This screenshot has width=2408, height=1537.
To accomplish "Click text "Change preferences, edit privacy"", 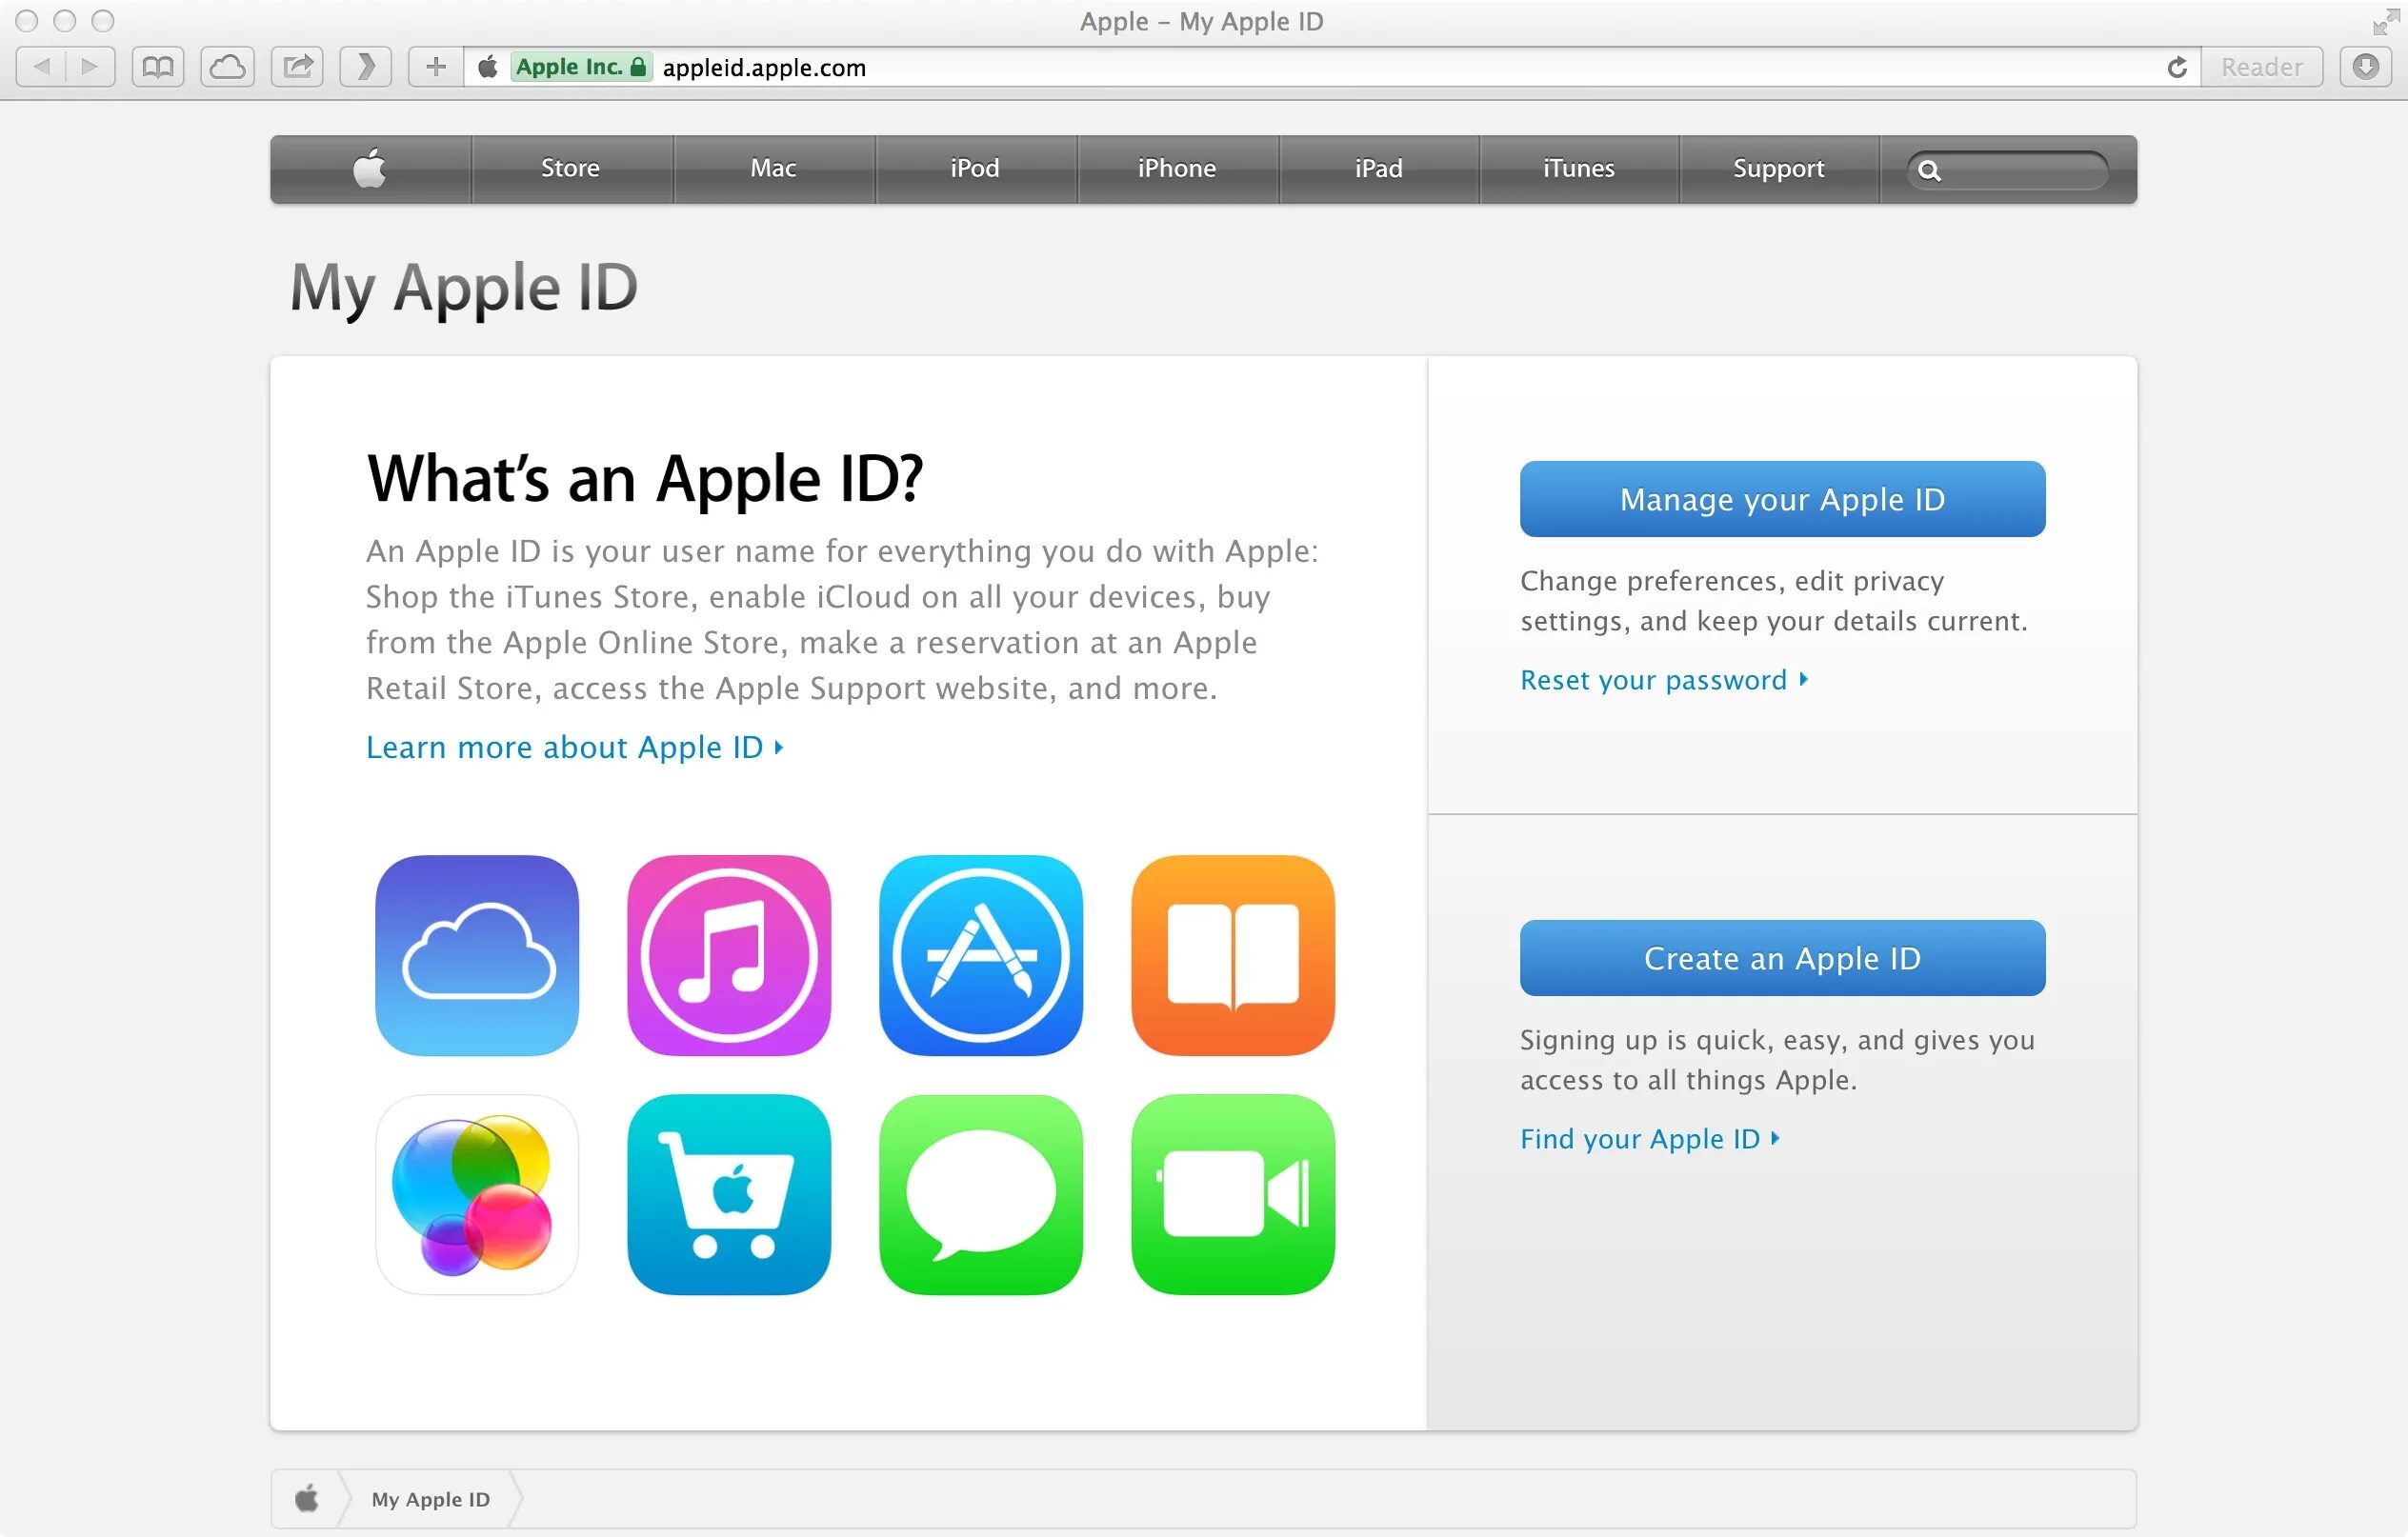I will tap(1732, 582).
